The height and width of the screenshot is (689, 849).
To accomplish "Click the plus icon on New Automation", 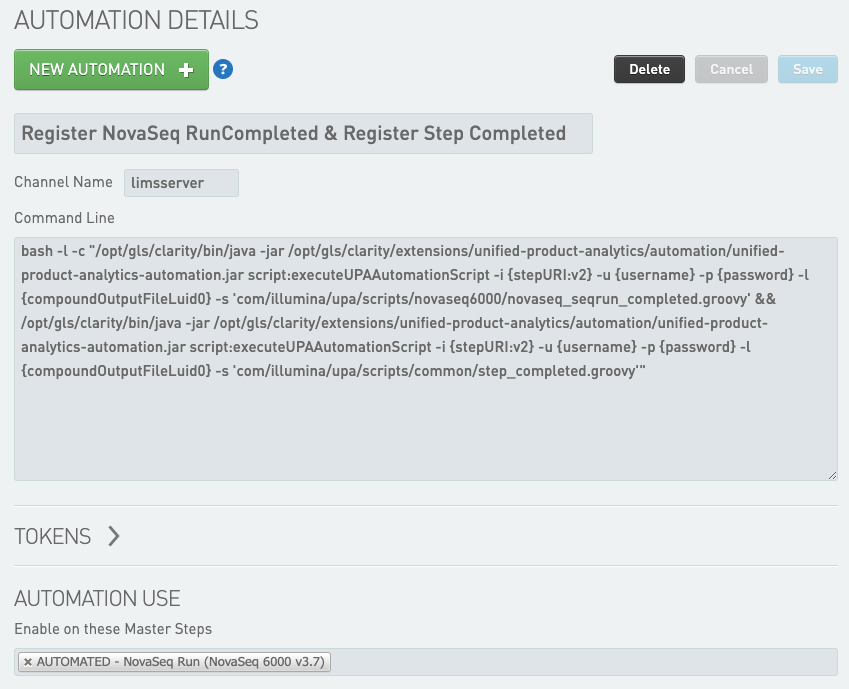I will click(x=185, y=70).
